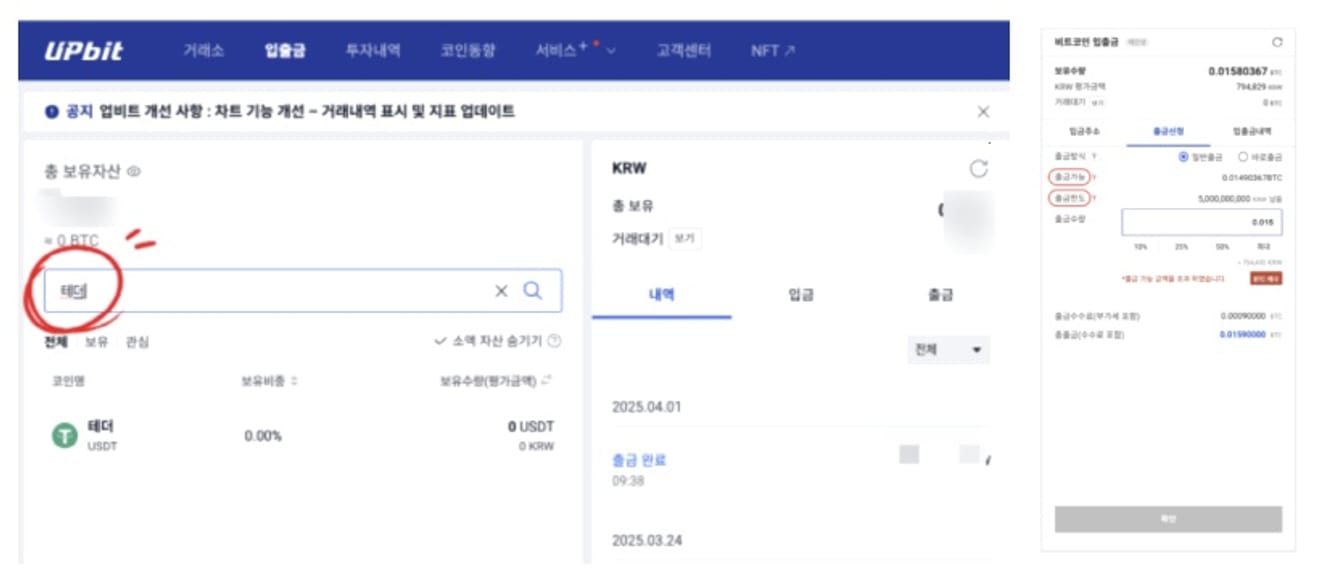Toggle the eye icon beside 총 보유자산
The height and width of the screenshot is (580, 1320).
coord(134,171)
